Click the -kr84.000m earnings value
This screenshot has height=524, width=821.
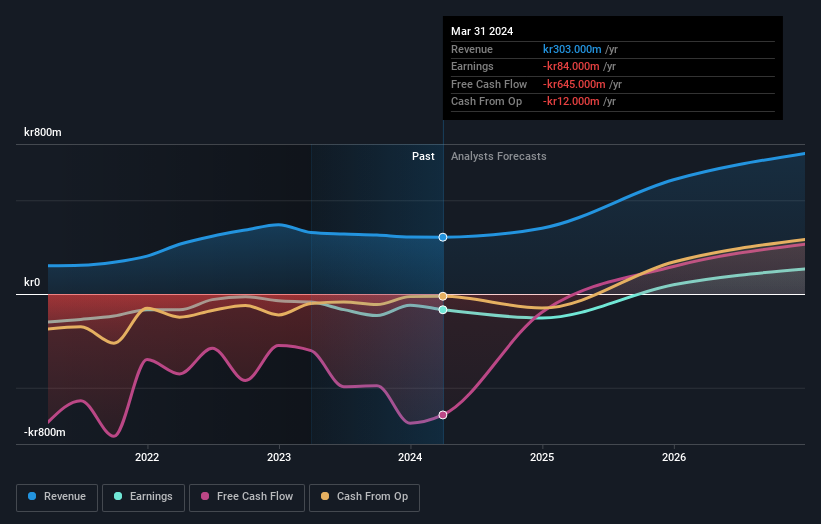tap(571, 66)
